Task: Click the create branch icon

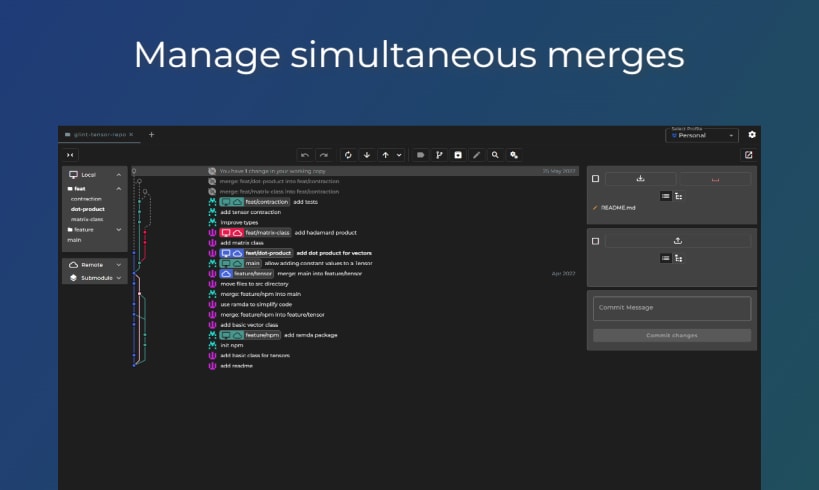Action: point(439,155)
